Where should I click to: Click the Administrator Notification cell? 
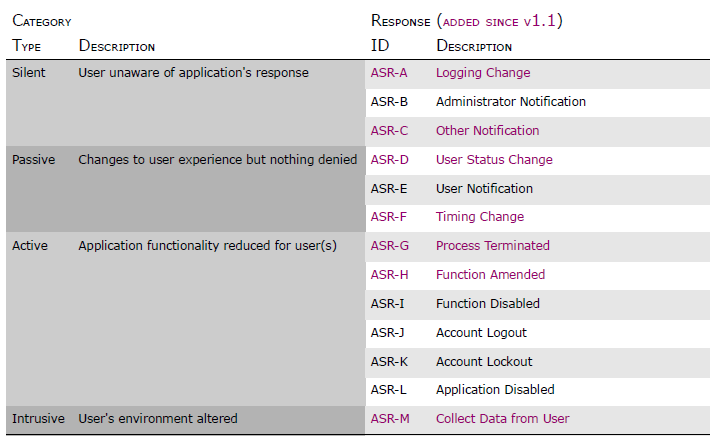[511, 102]
